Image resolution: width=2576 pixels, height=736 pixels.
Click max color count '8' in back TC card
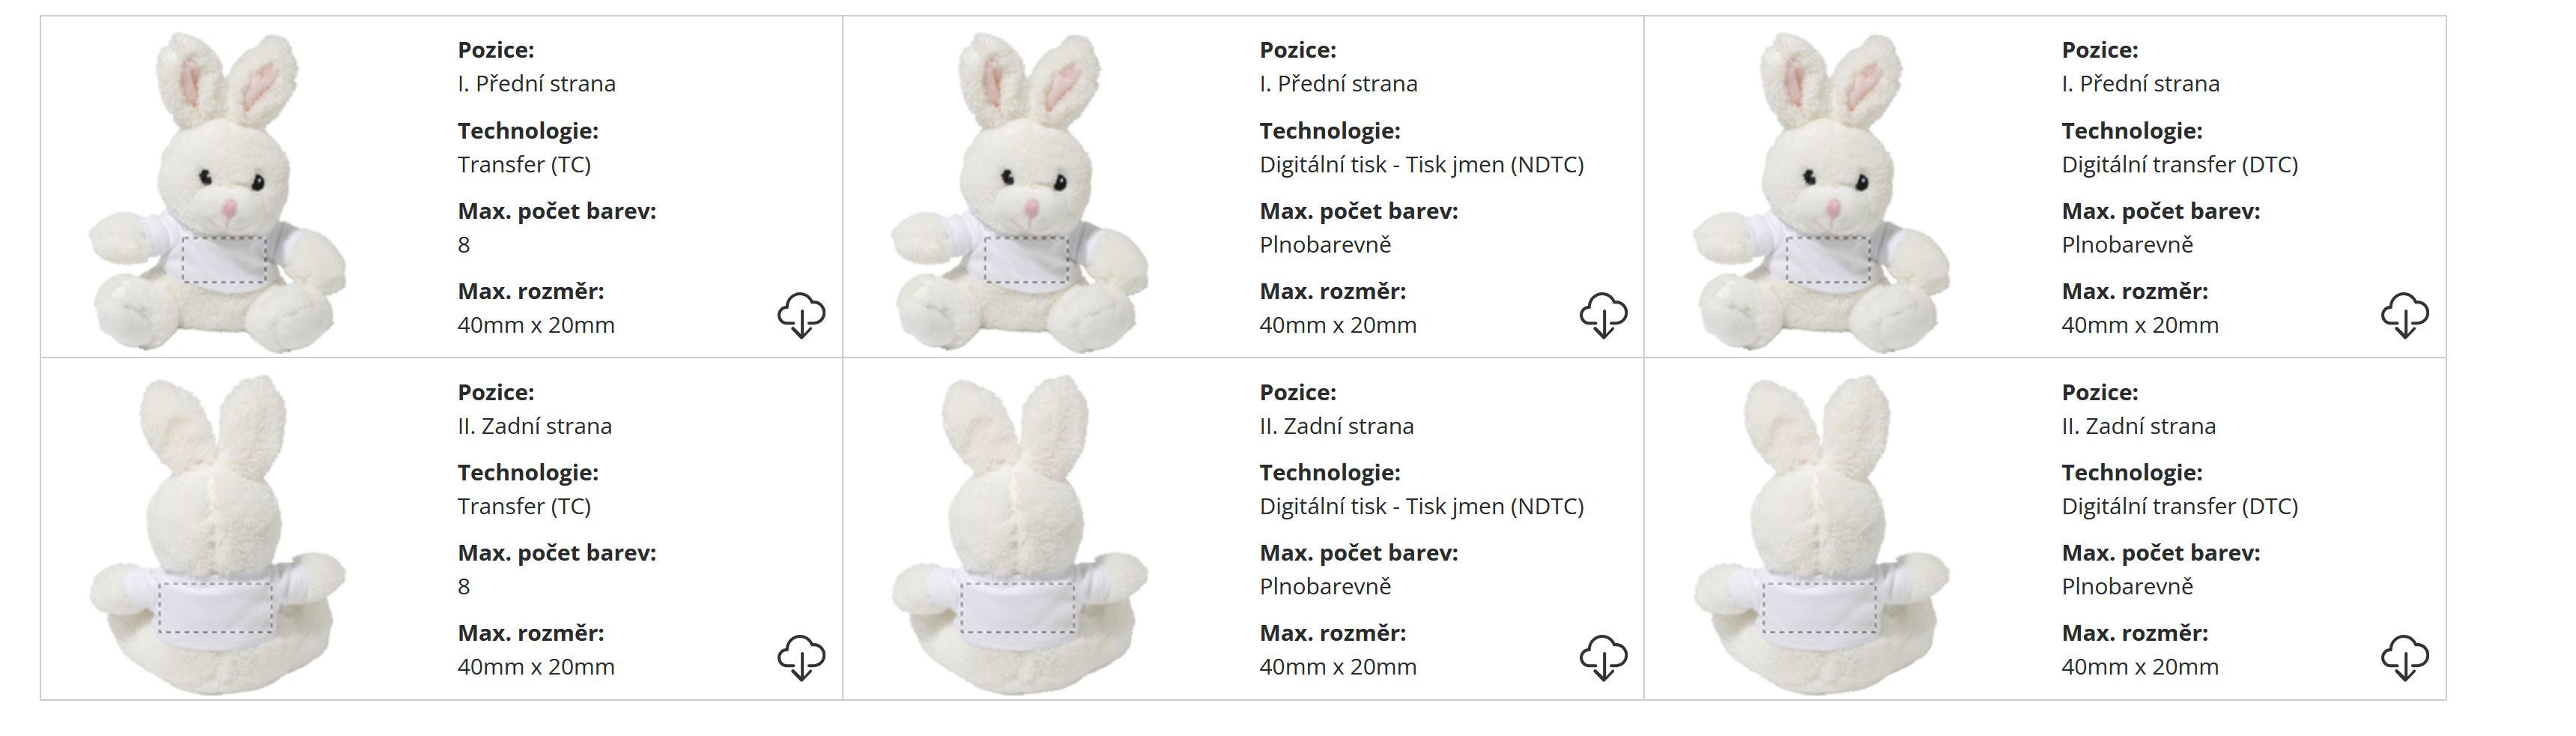[x=463, y=587]
